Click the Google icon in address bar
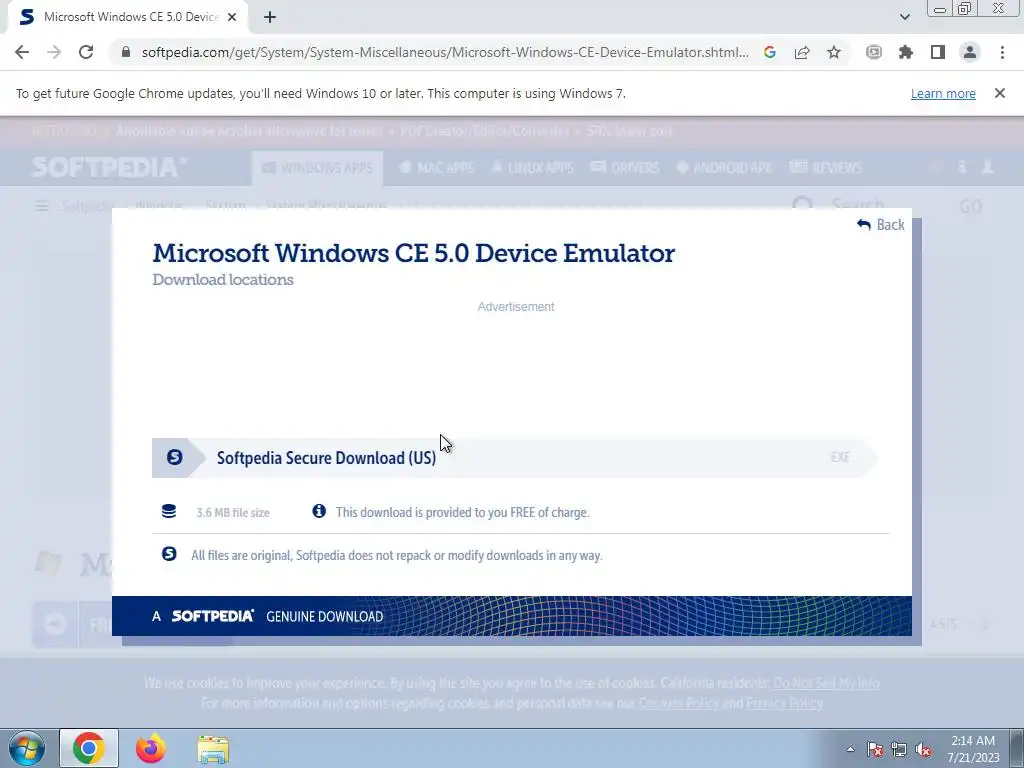The image size is (1024, 768). click(770, 52)
